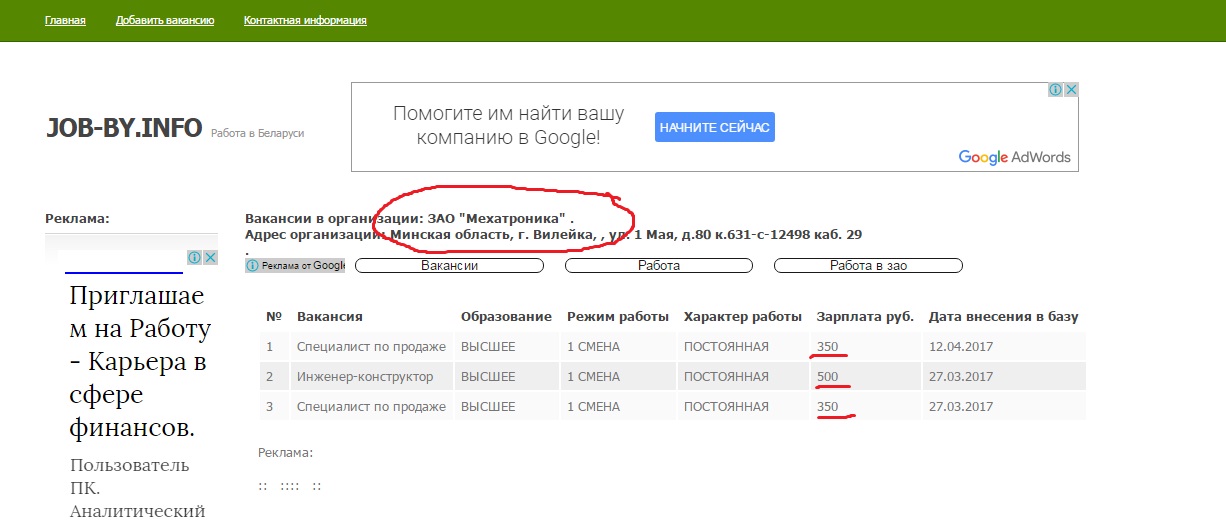
Task: Click the 'Реклама от Google' info badge
Action: pos(295,266)
